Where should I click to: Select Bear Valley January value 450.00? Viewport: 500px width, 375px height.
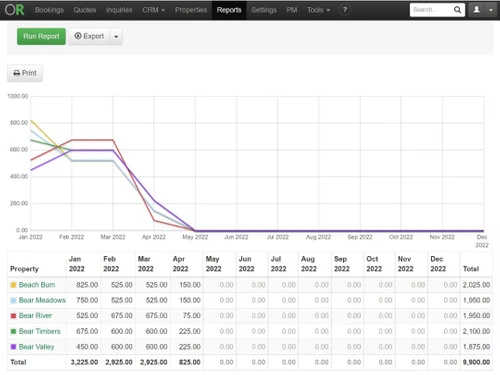coord(87,347)
